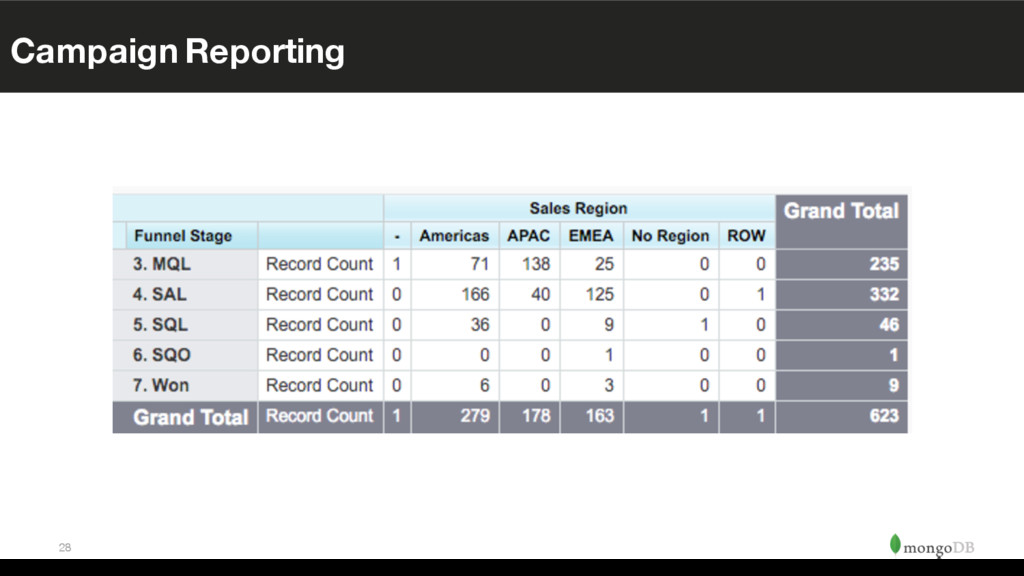Select the 5. SQL row label

pyautogui.click(x=160, y=325)
